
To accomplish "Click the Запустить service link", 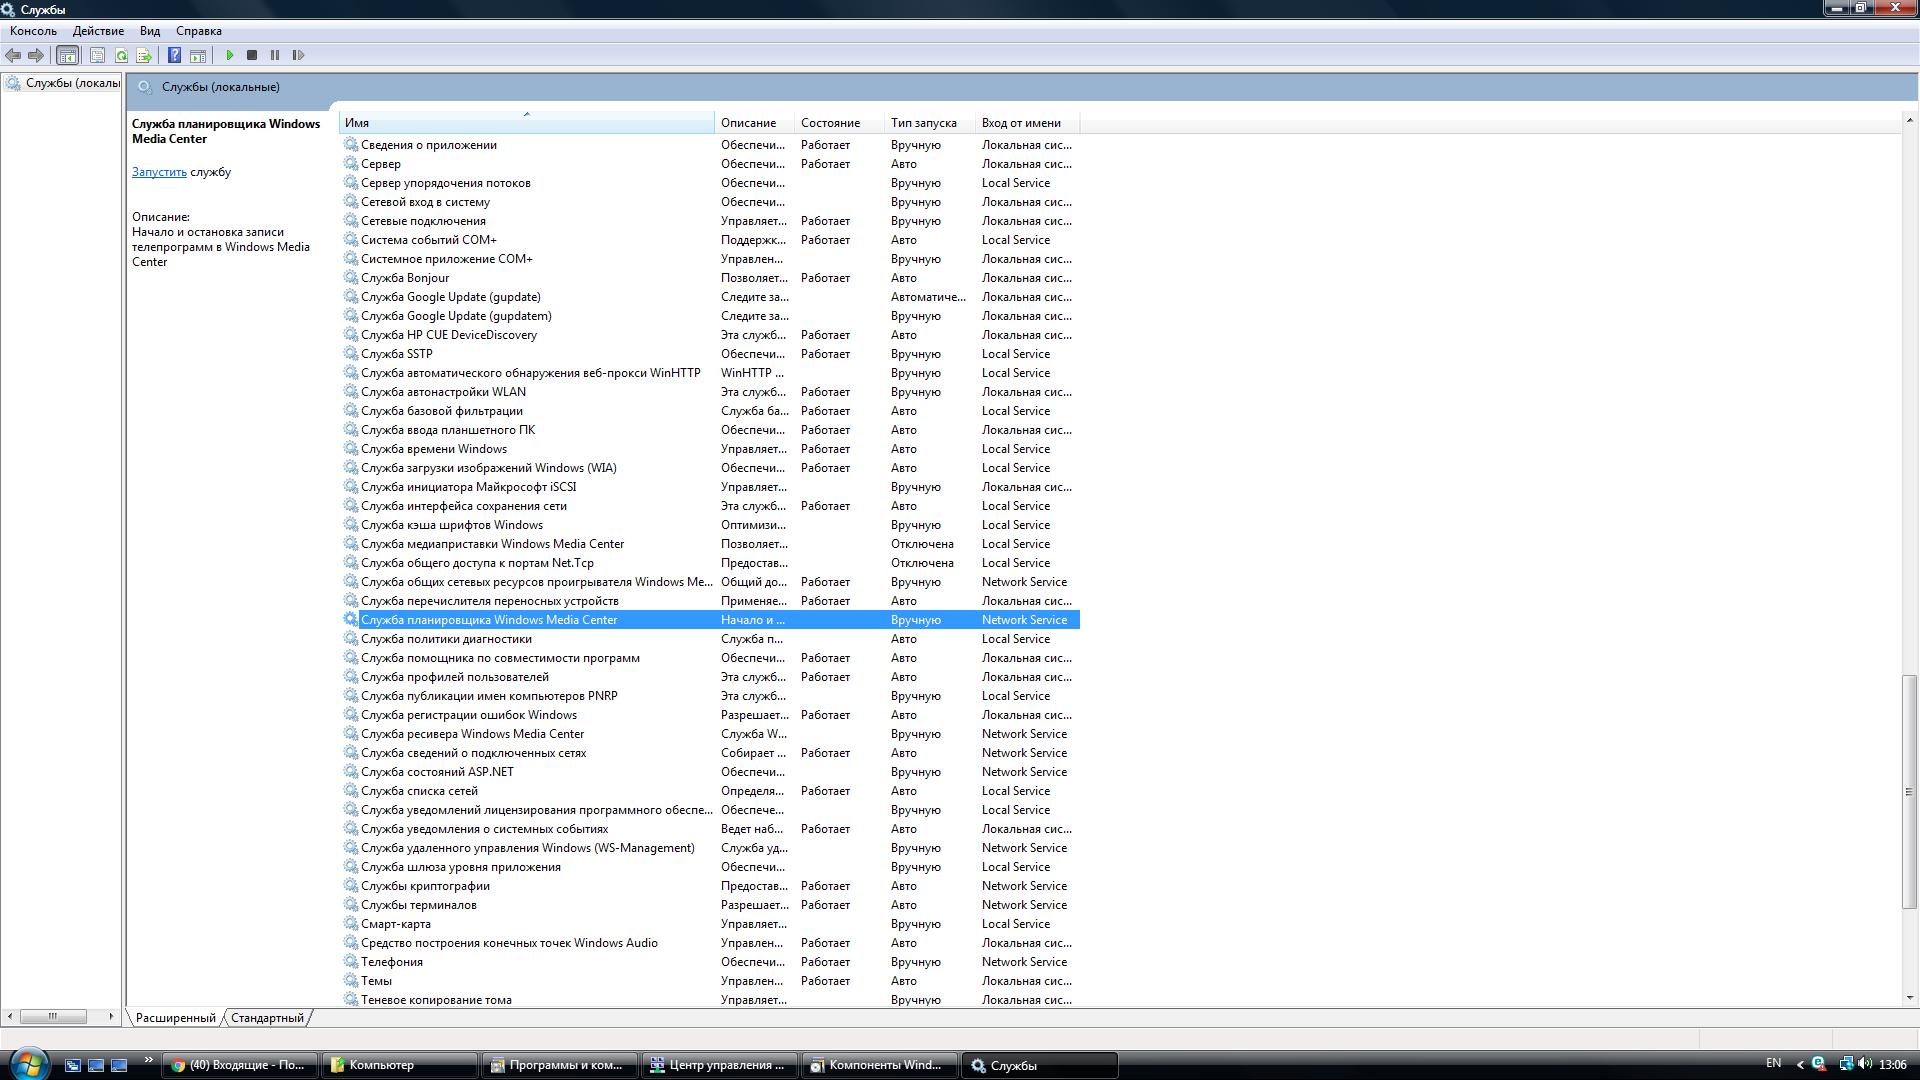I will [159, 172].
